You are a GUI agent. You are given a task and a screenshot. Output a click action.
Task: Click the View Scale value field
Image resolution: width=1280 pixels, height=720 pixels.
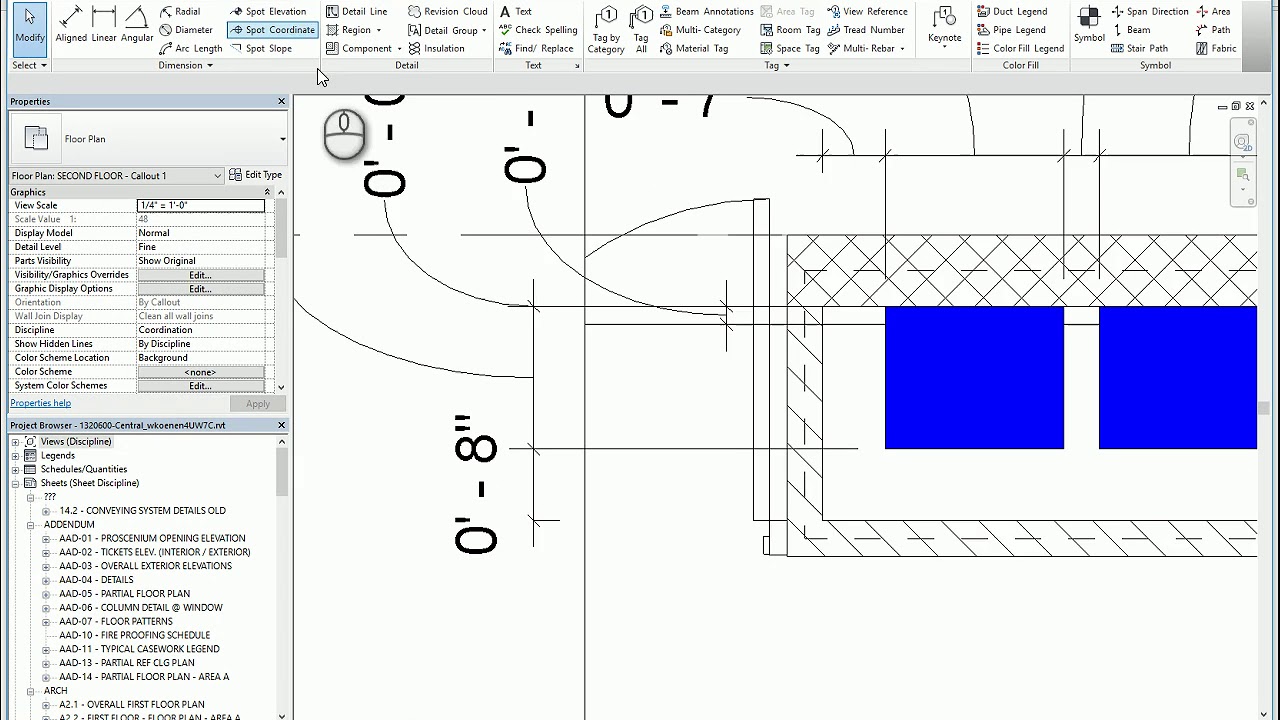[x=201, y=205]
